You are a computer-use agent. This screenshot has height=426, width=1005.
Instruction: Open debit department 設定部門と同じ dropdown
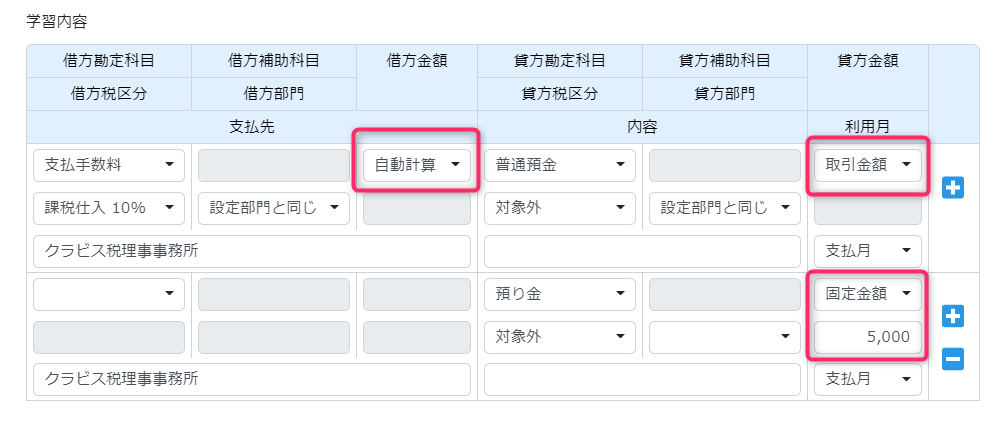(274, 208)
